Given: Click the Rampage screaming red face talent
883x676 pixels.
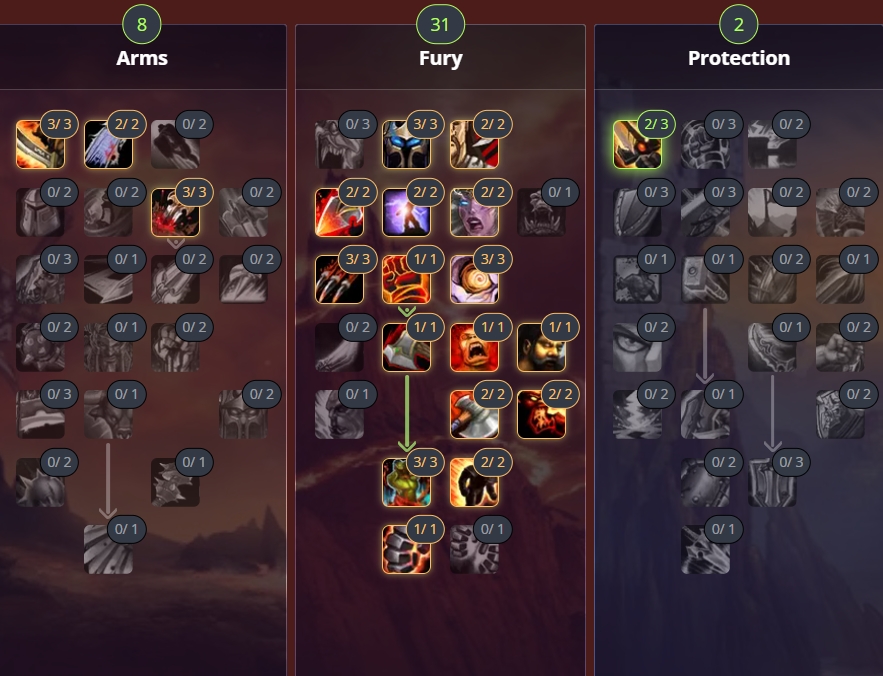Looking at the screenshot, I should (474, 347).
